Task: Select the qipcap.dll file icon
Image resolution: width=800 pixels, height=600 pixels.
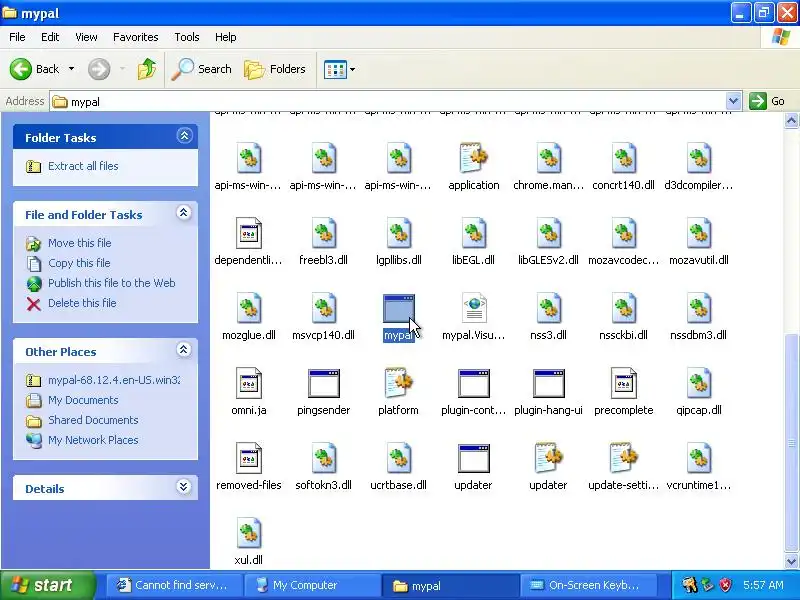Action: [x=698, y=383]
